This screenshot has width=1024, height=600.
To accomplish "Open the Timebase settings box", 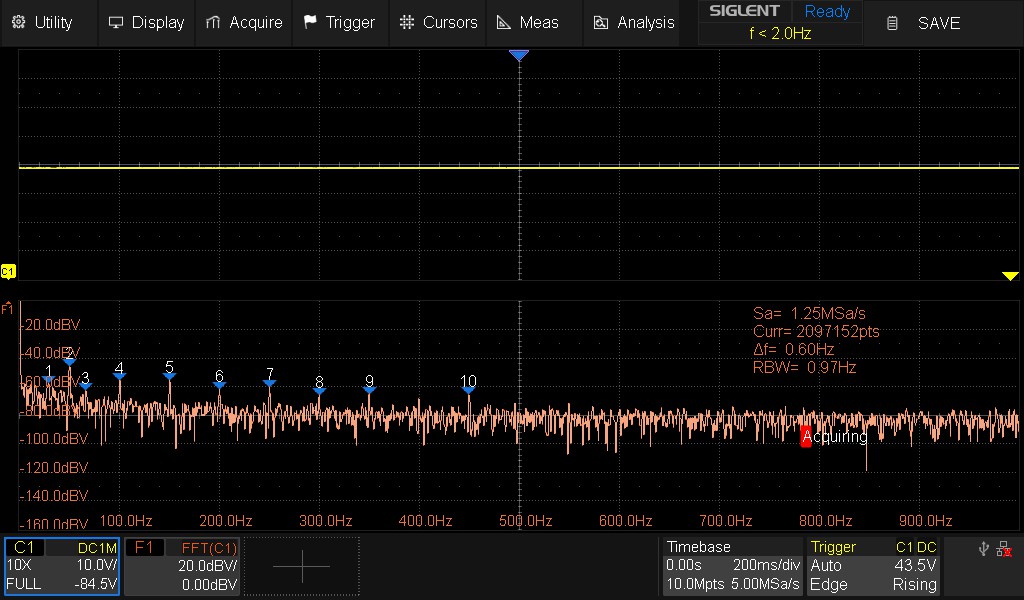I will tap(731, 565).
